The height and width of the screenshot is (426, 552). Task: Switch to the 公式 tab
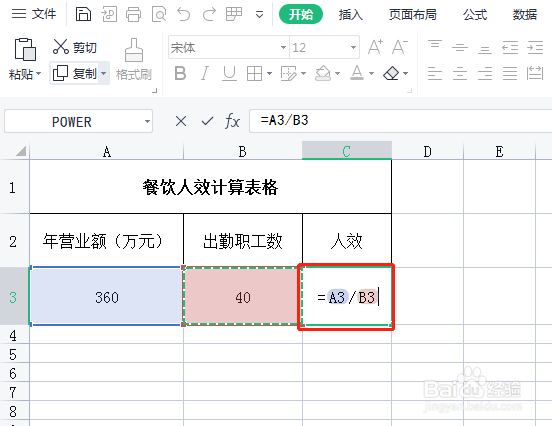475,14
